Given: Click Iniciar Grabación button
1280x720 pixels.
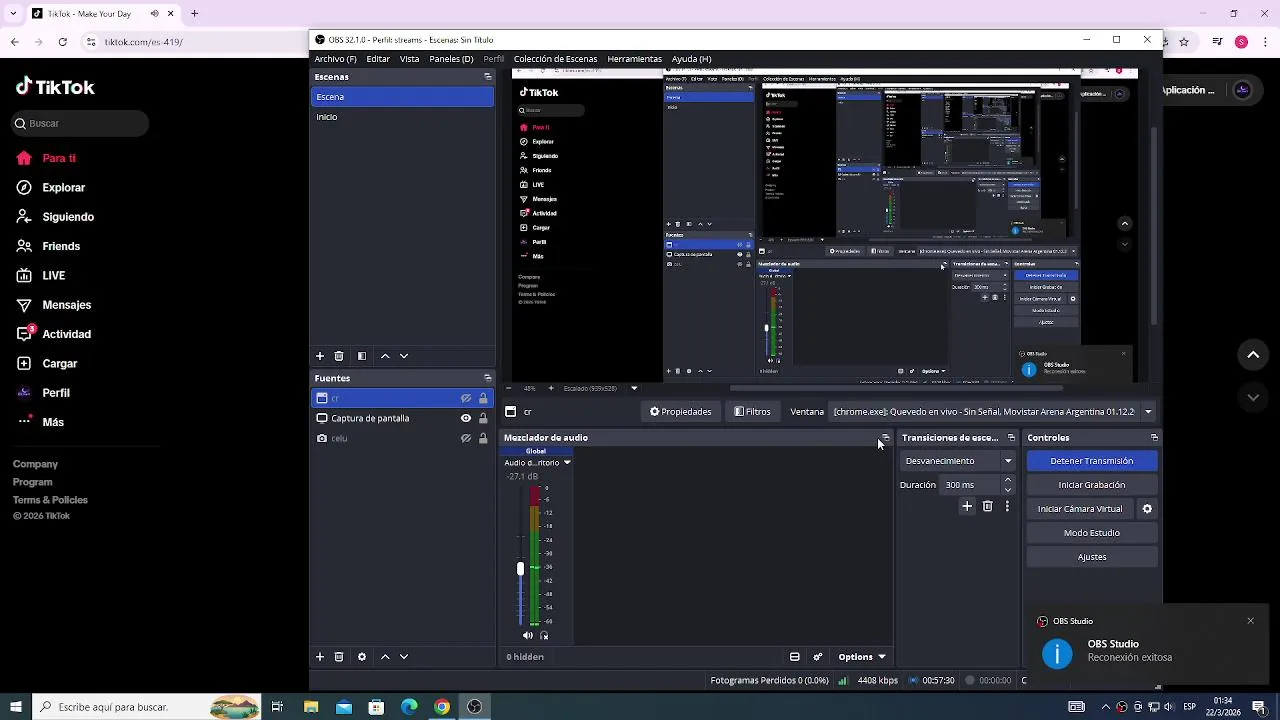Looking at the screenshot, I should click(x=1092, y=485).
